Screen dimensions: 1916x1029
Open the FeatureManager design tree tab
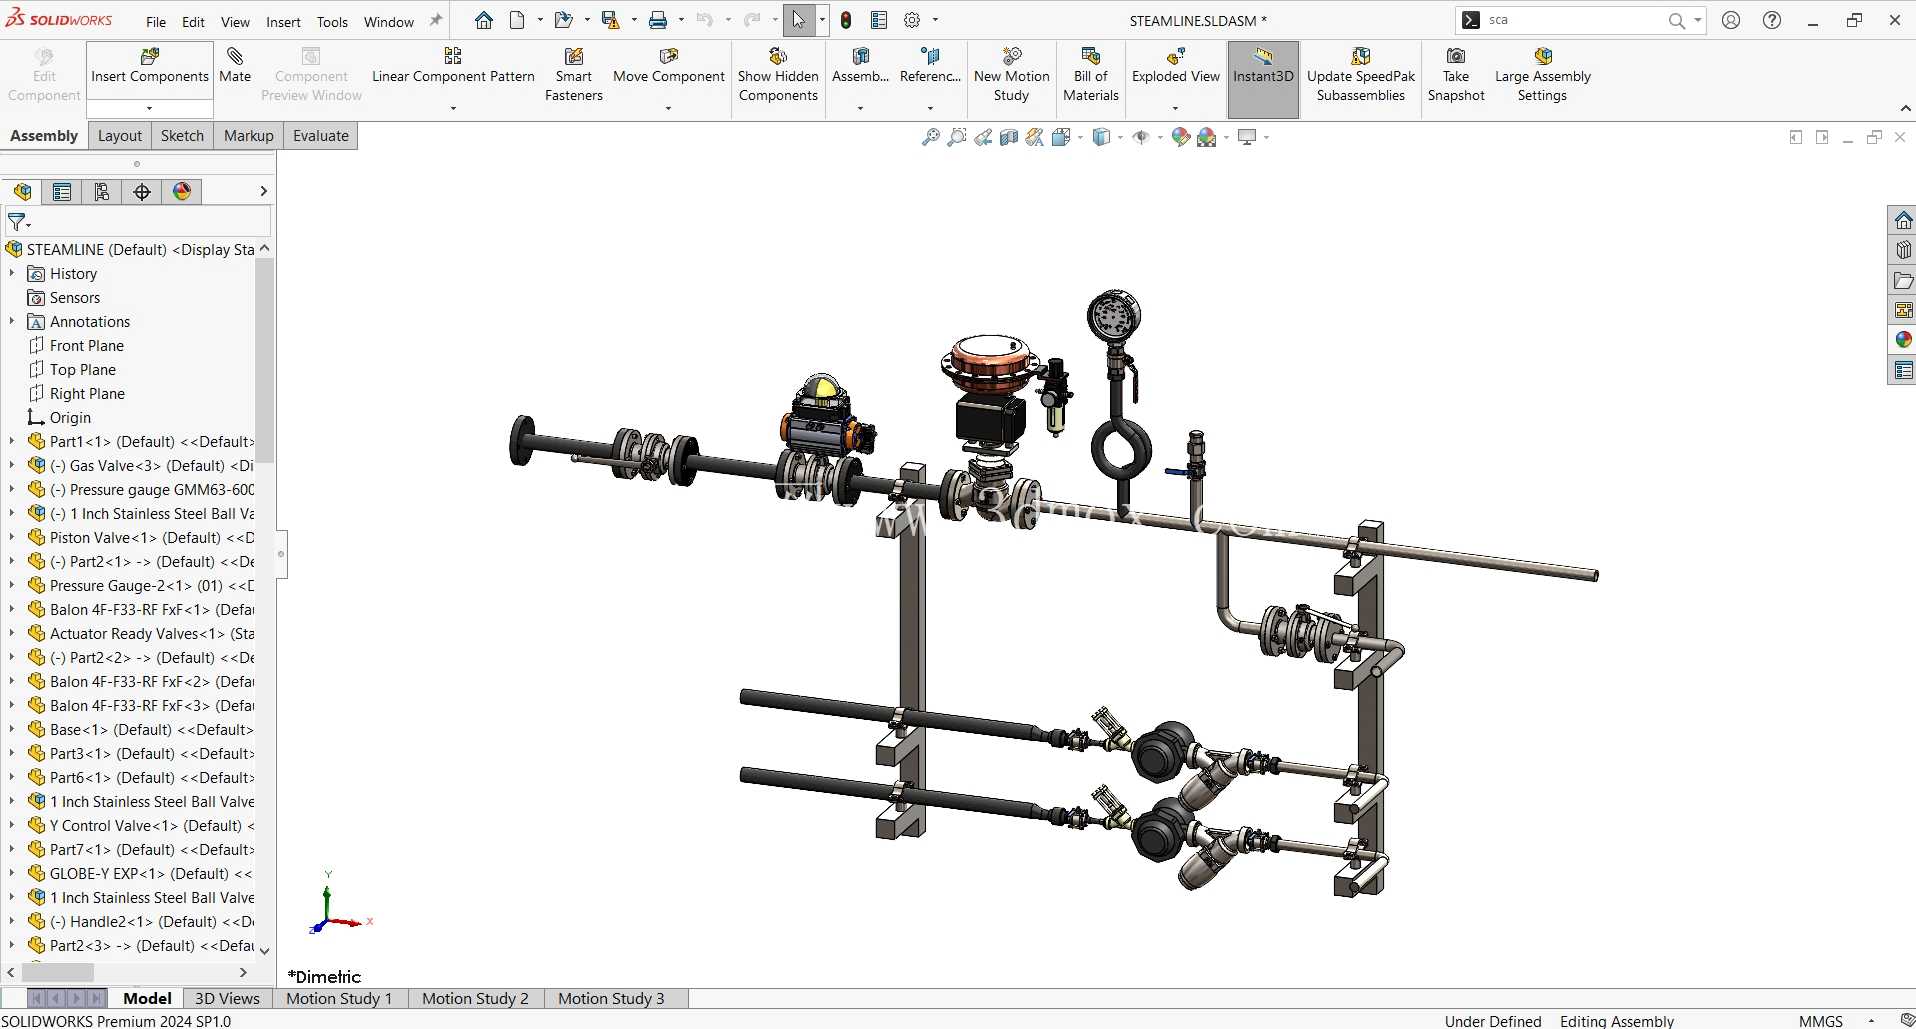coord(22,192)
